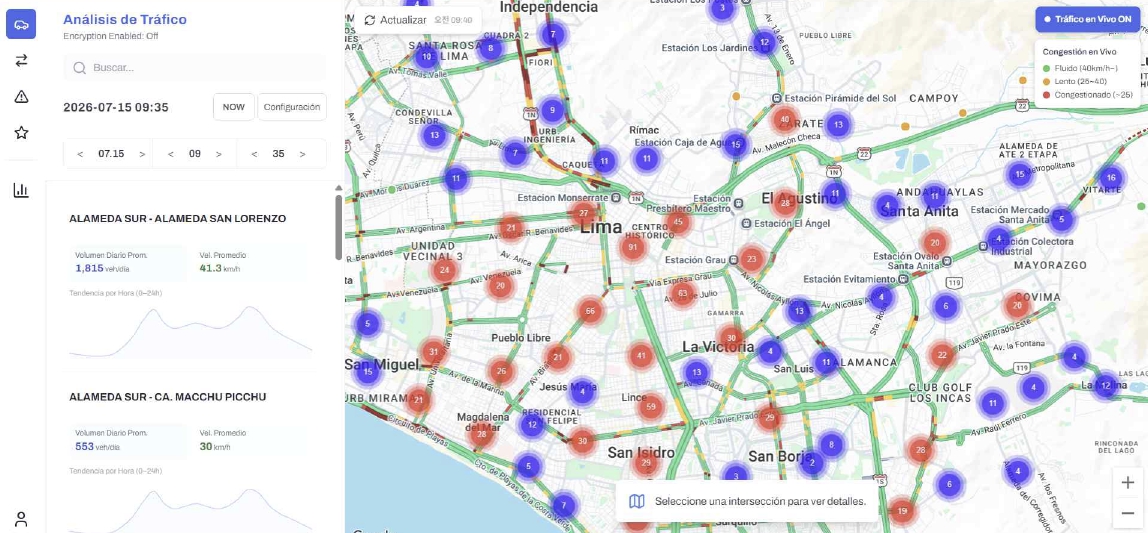Screen dimensions: 1148x533
Task: Click the Análisis de Tráfico title
Action: point(124,20)
